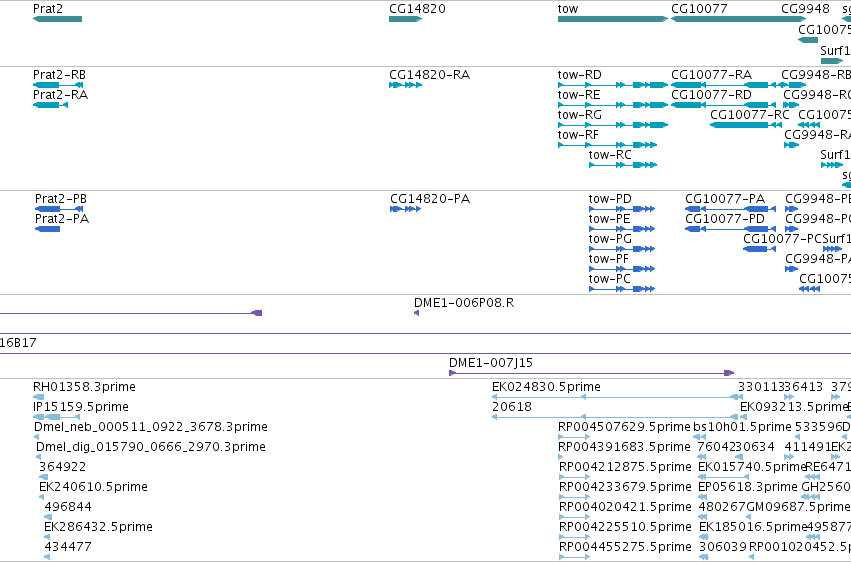Click the CG14820-PA protein label
This screenshot has width=851, height=562.
pos(430,199)
